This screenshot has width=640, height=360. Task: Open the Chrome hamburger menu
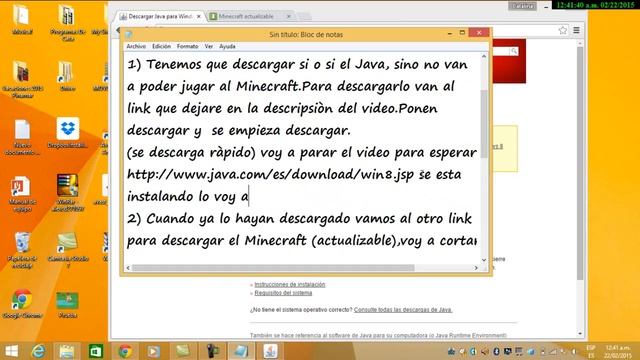pos(576,30)
